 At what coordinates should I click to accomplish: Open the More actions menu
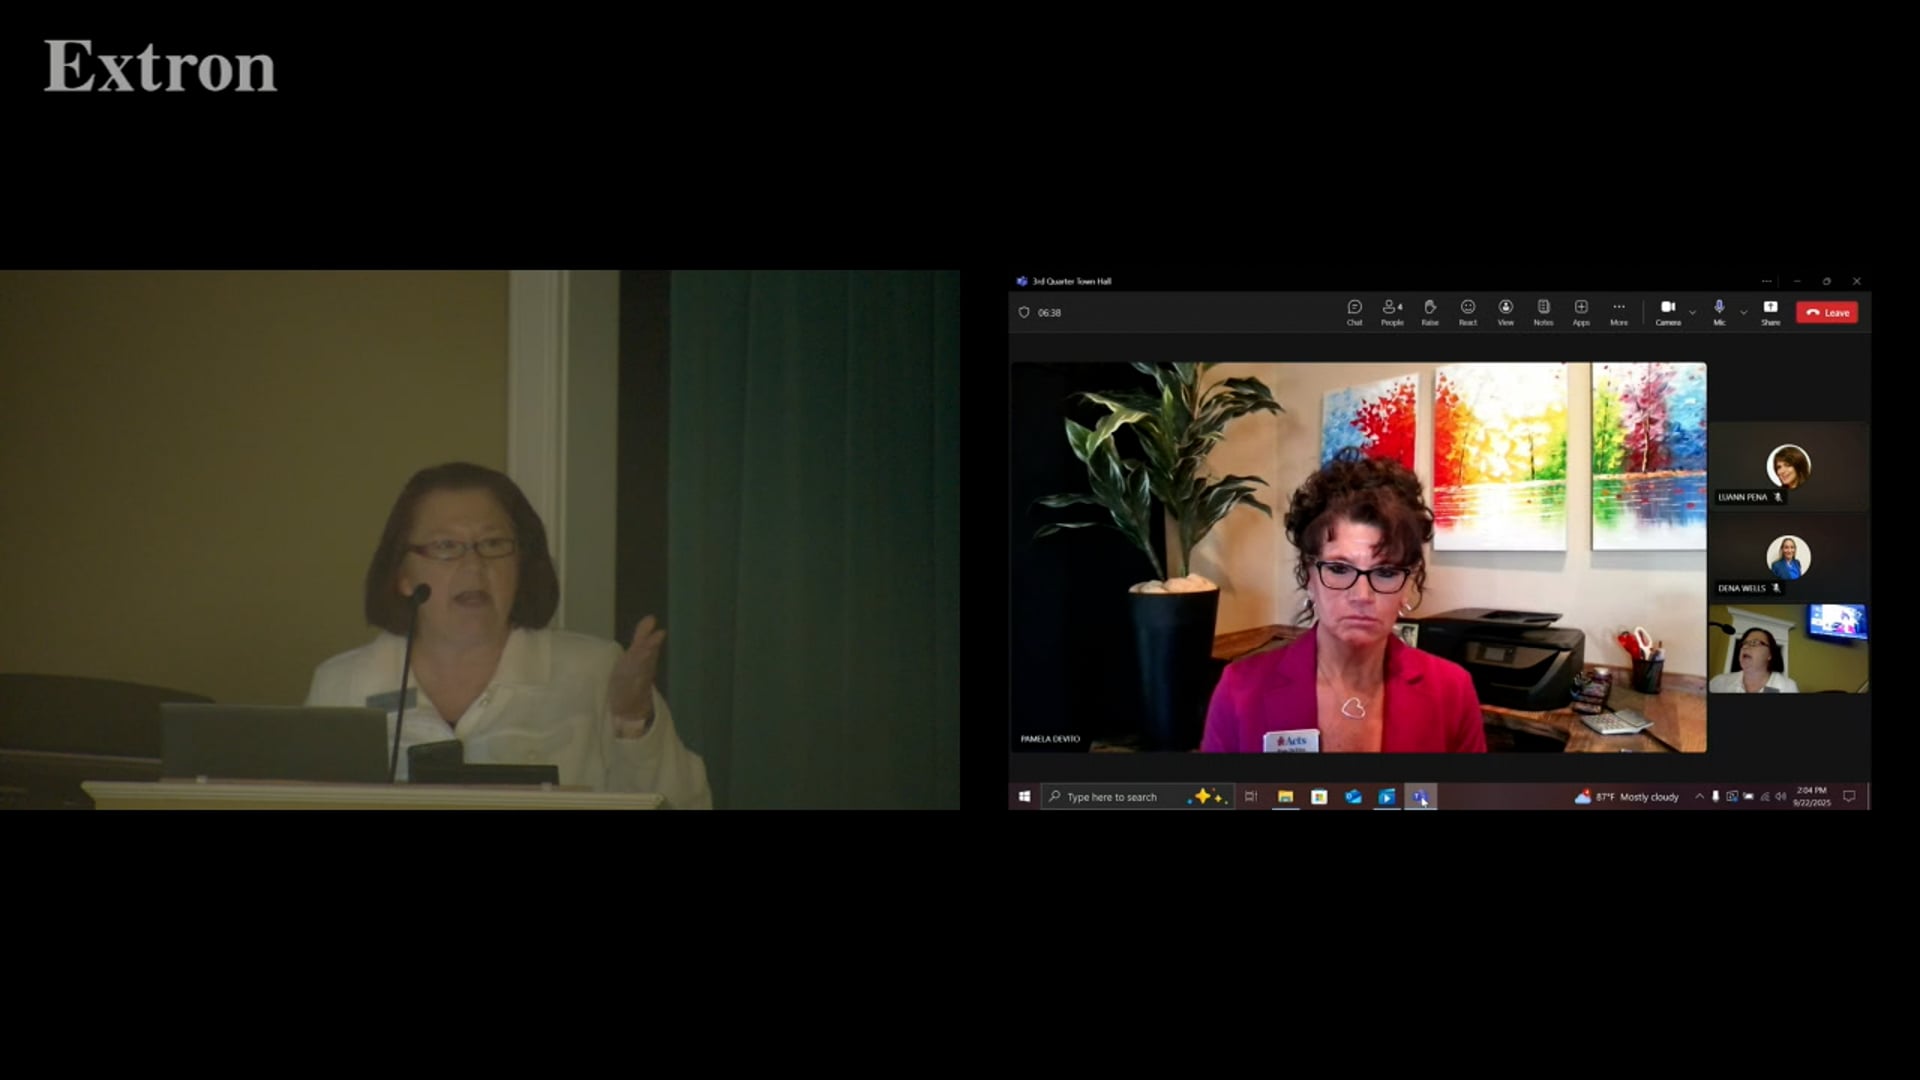click(1618, 312)
